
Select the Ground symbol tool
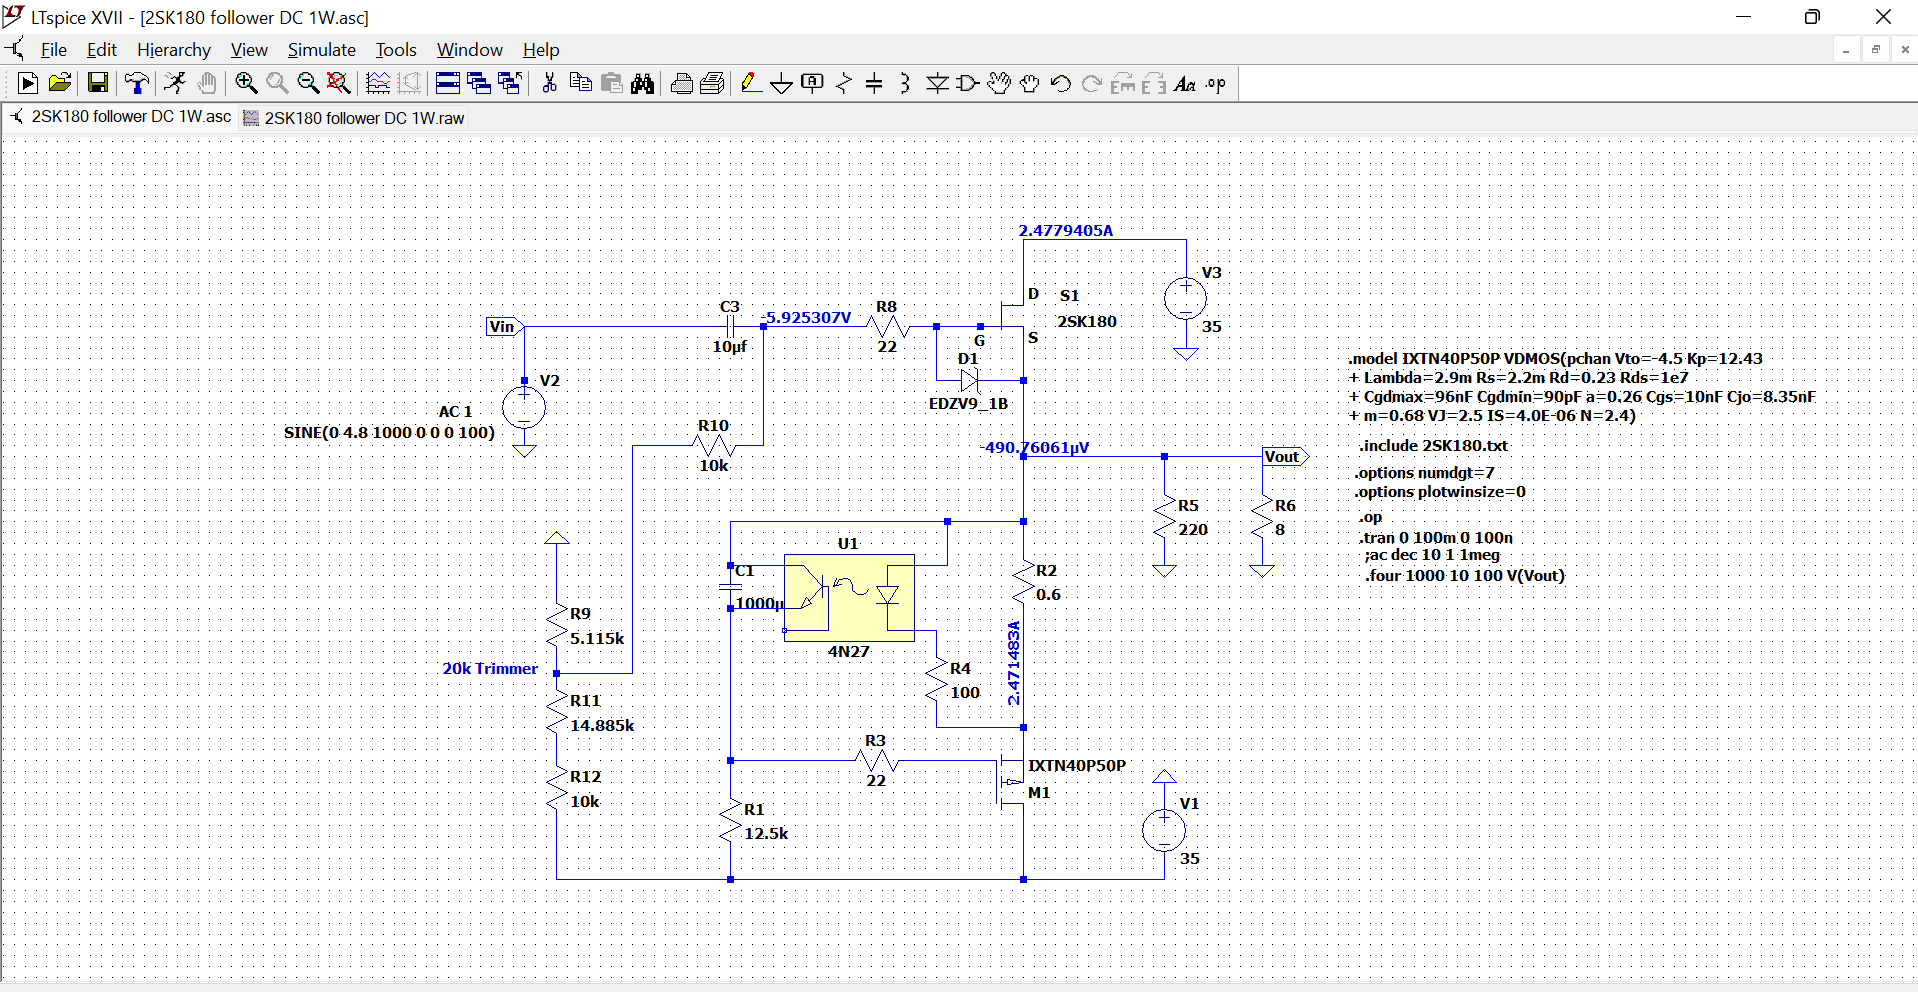(782, 84)
